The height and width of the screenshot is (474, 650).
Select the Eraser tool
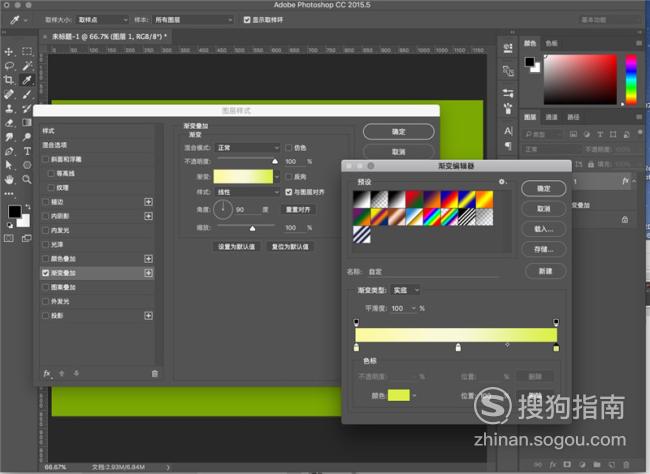coord(9,123)
